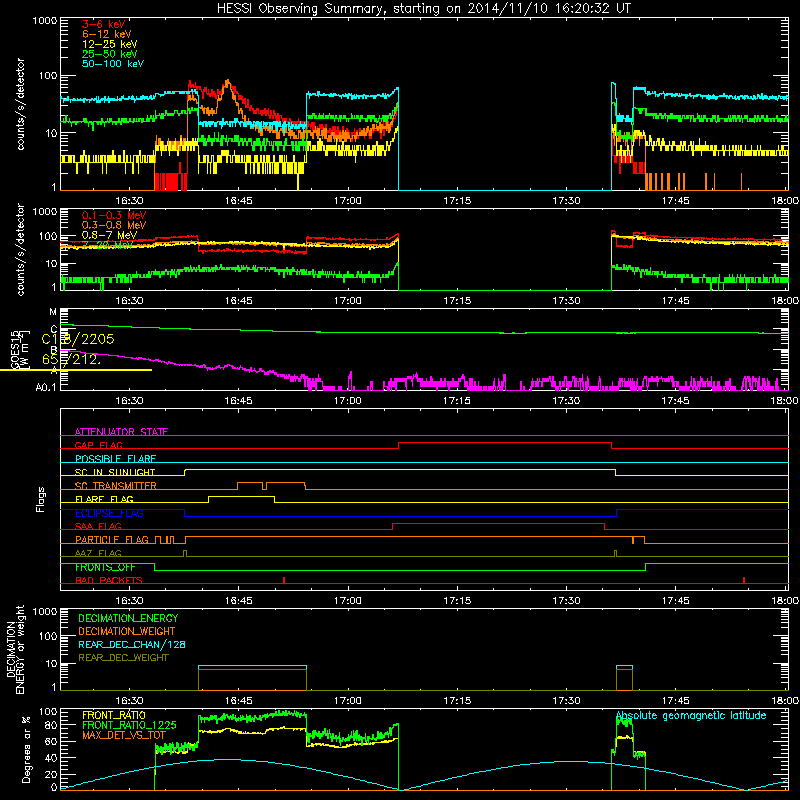Click the first bad-packets red spike marker
Viewport: 800px width, 800px height.
coord(284,580)
